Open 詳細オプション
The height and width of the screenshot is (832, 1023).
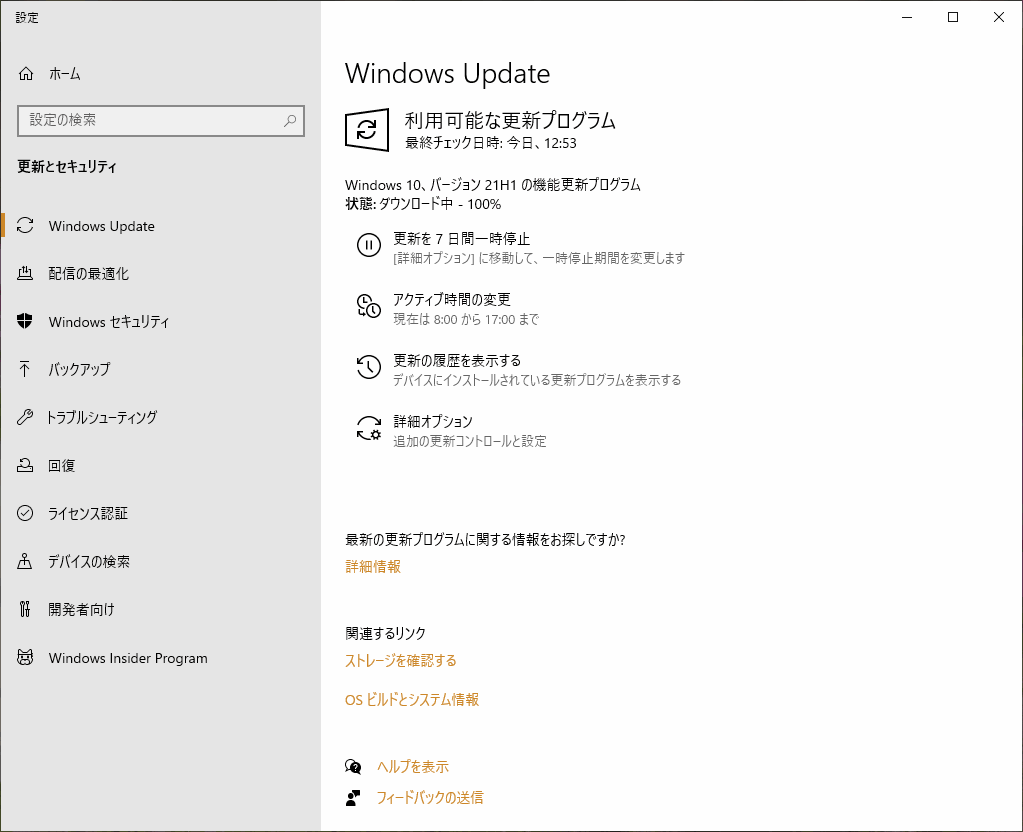(x=433, y=422)
